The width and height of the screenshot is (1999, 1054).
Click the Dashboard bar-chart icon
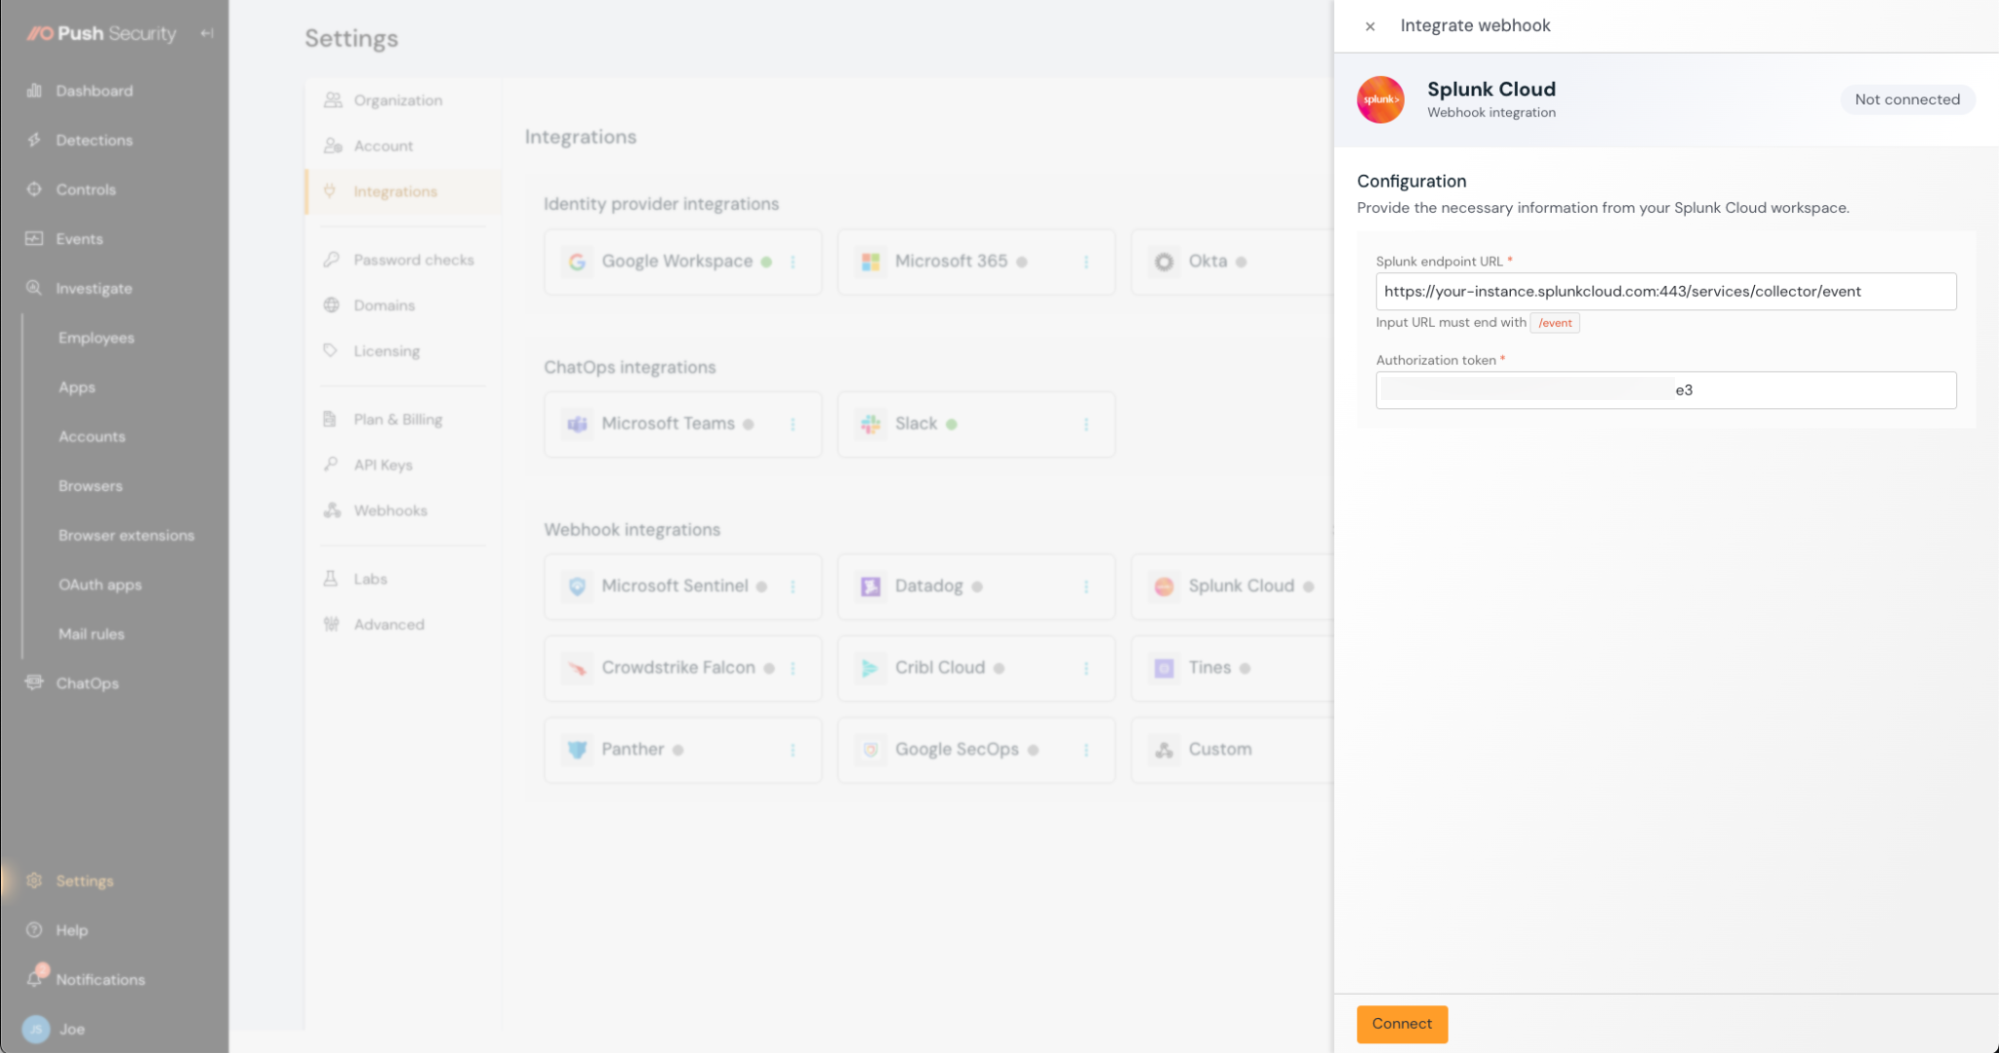[34, 91]
